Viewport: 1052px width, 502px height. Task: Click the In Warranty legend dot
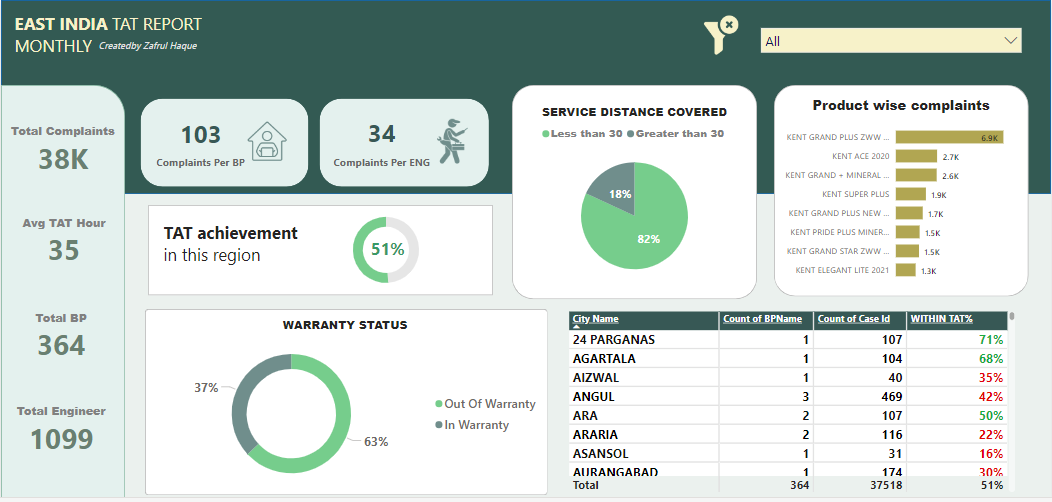pos(439,425)
